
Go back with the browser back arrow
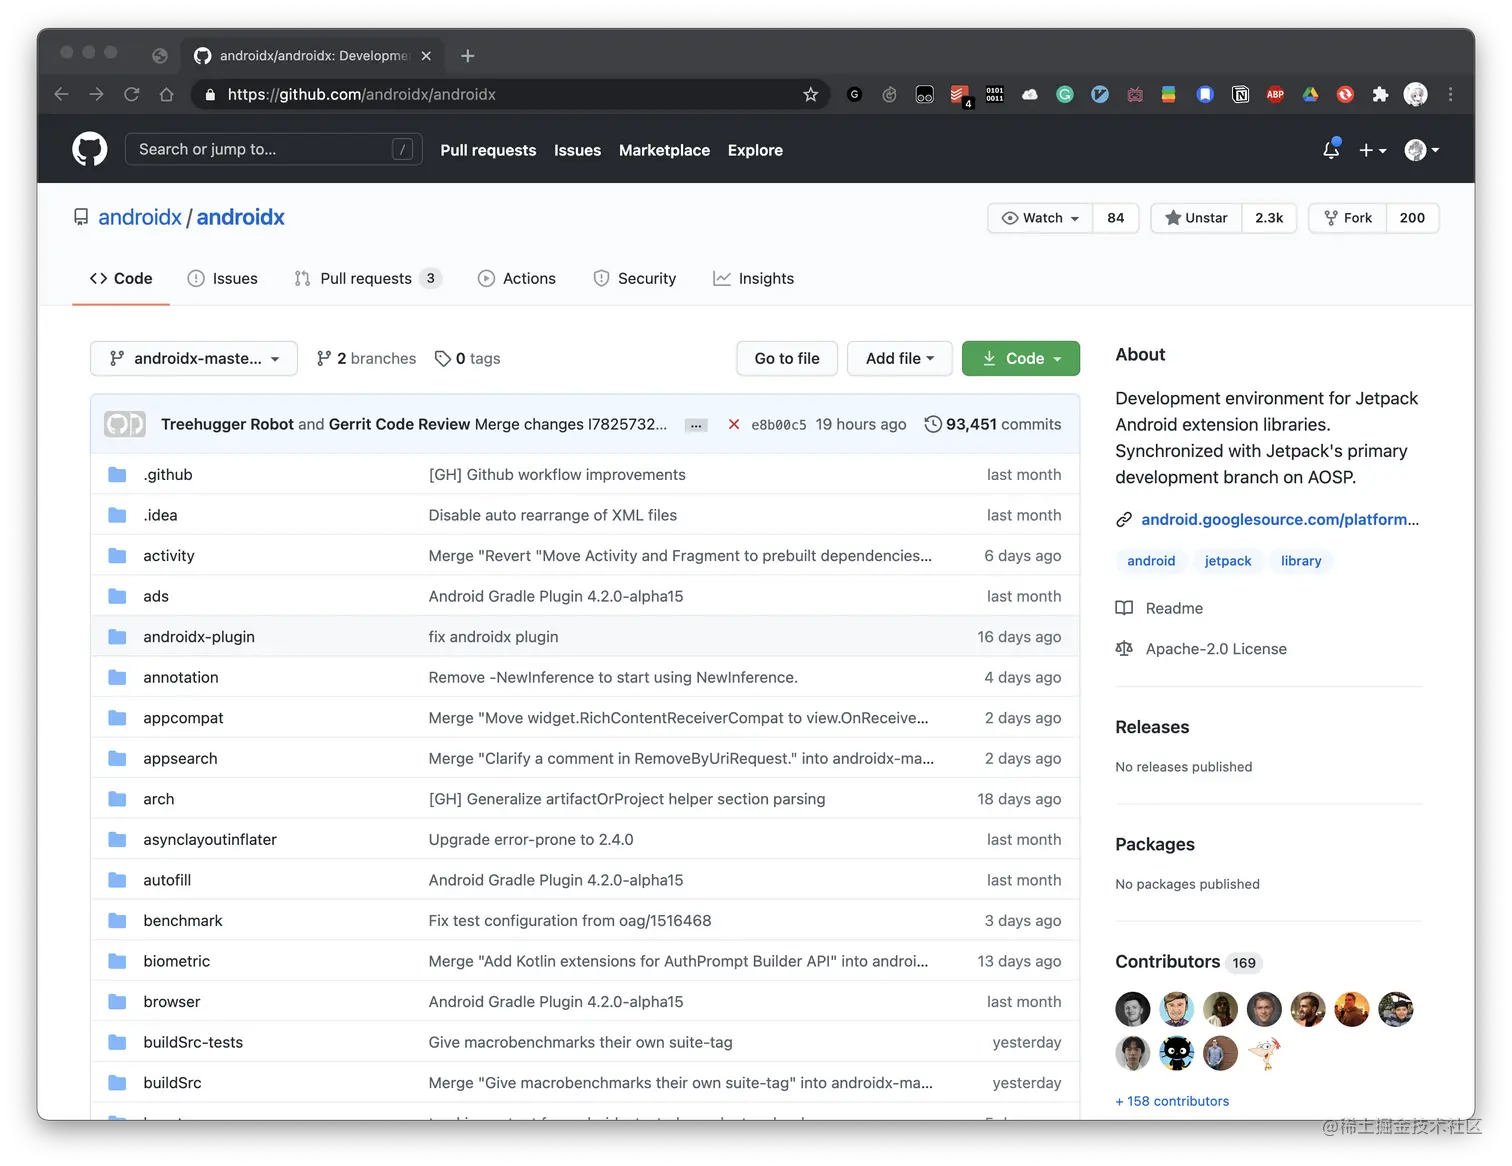(62, 94)
